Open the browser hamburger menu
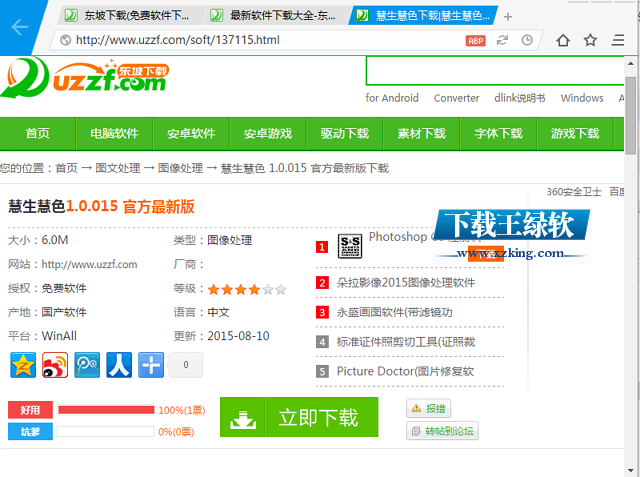The width and height of the screenshot is (640, 477). 618,40
